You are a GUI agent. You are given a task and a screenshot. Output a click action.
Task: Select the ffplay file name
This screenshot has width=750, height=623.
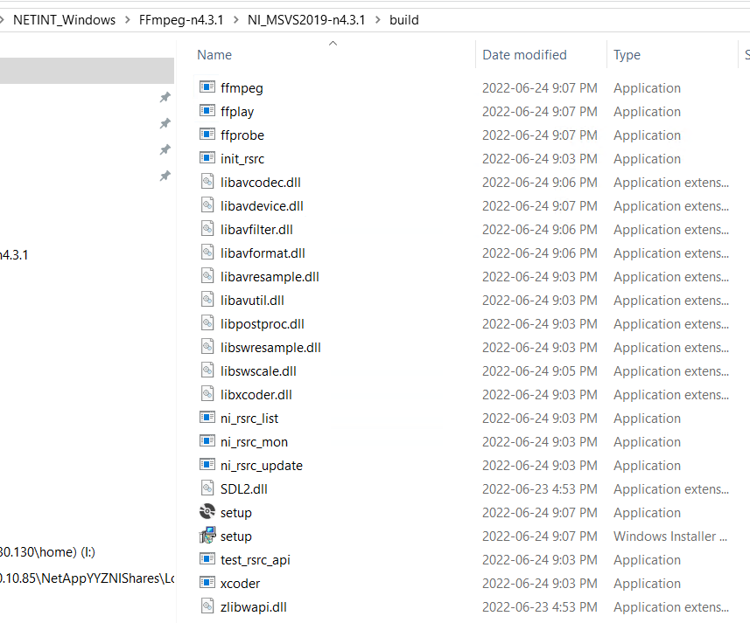[237, 111]
